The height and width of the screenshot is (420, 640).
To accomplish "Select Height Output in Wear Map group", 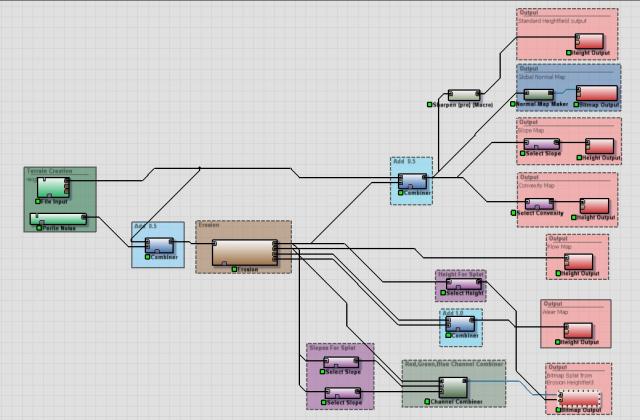I will [578, 331].
